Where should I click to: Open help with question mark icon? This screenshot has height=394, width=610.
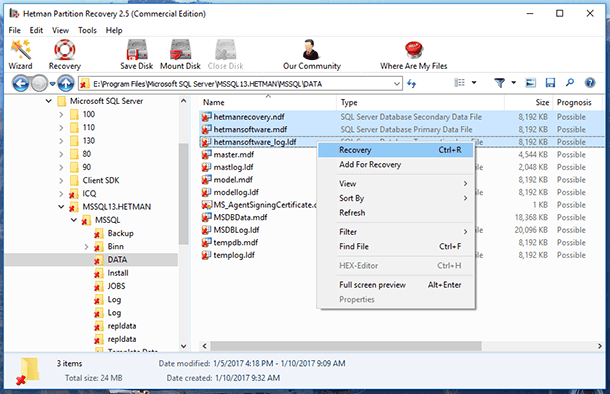590,82
